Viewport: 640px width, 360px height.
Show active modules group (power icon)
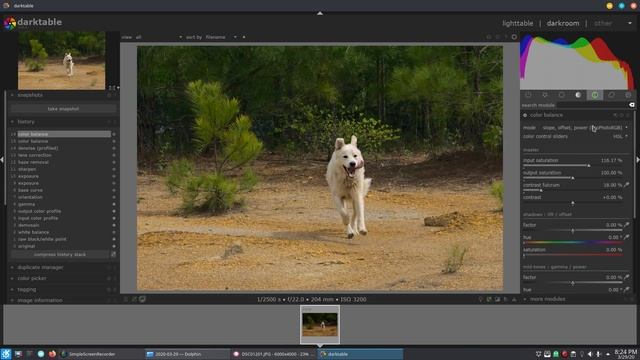pyautogui.click(x=528, y=95)
